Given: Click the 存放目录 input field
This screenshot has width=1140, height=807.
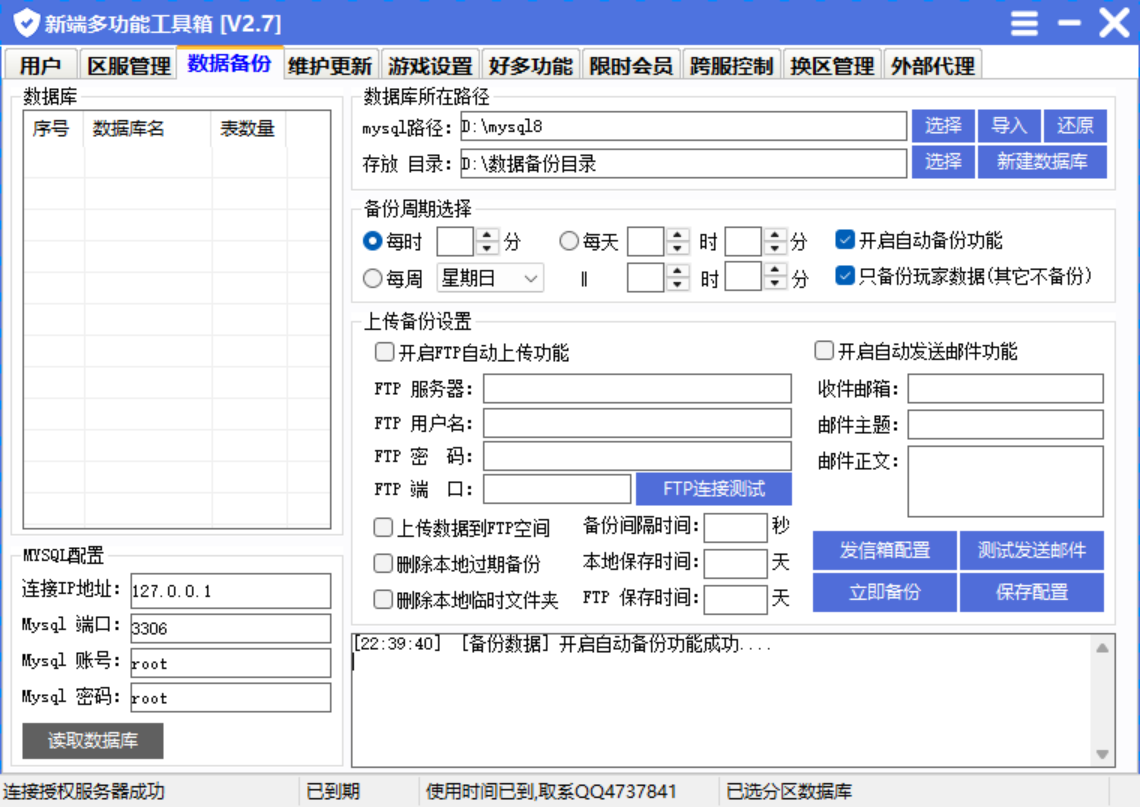Looking at the screenshot, I should (683, 163).
